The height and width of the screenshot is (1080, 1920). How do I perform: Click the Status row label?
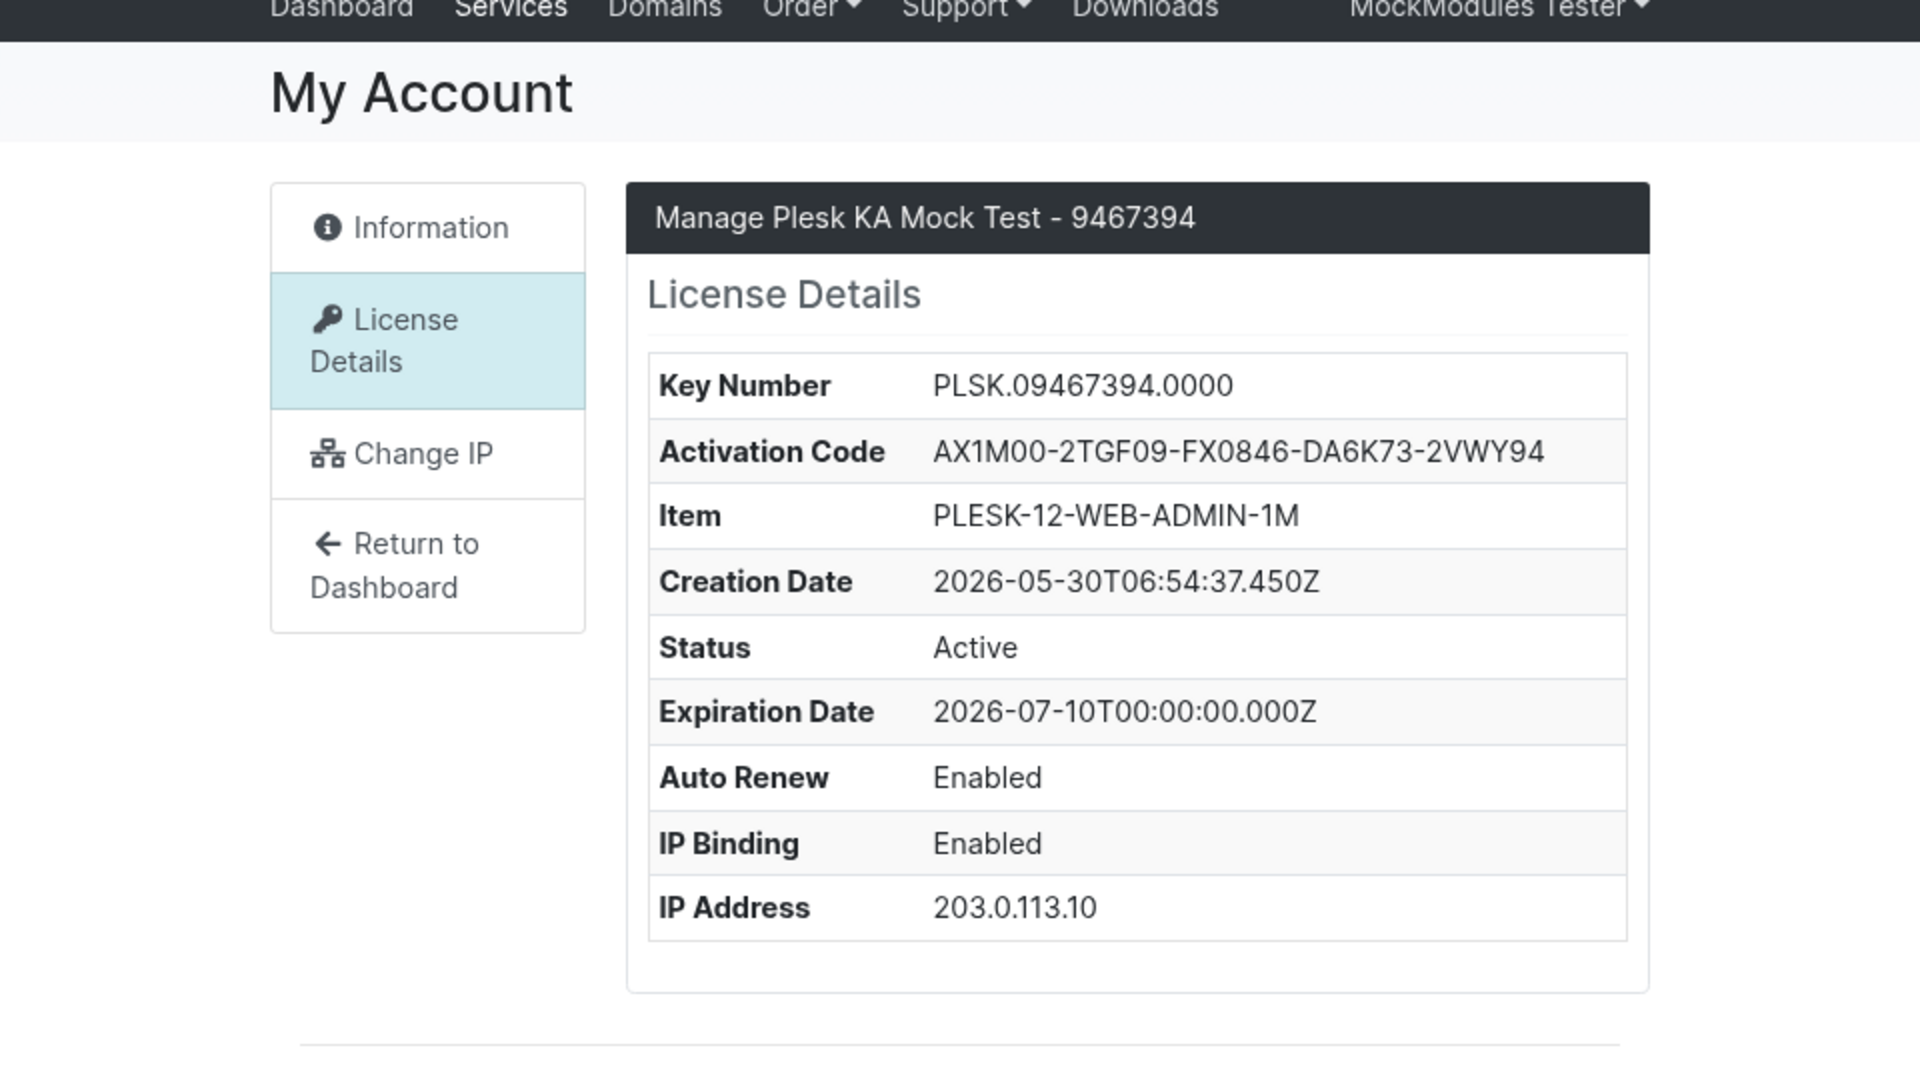tap(704, 648)
